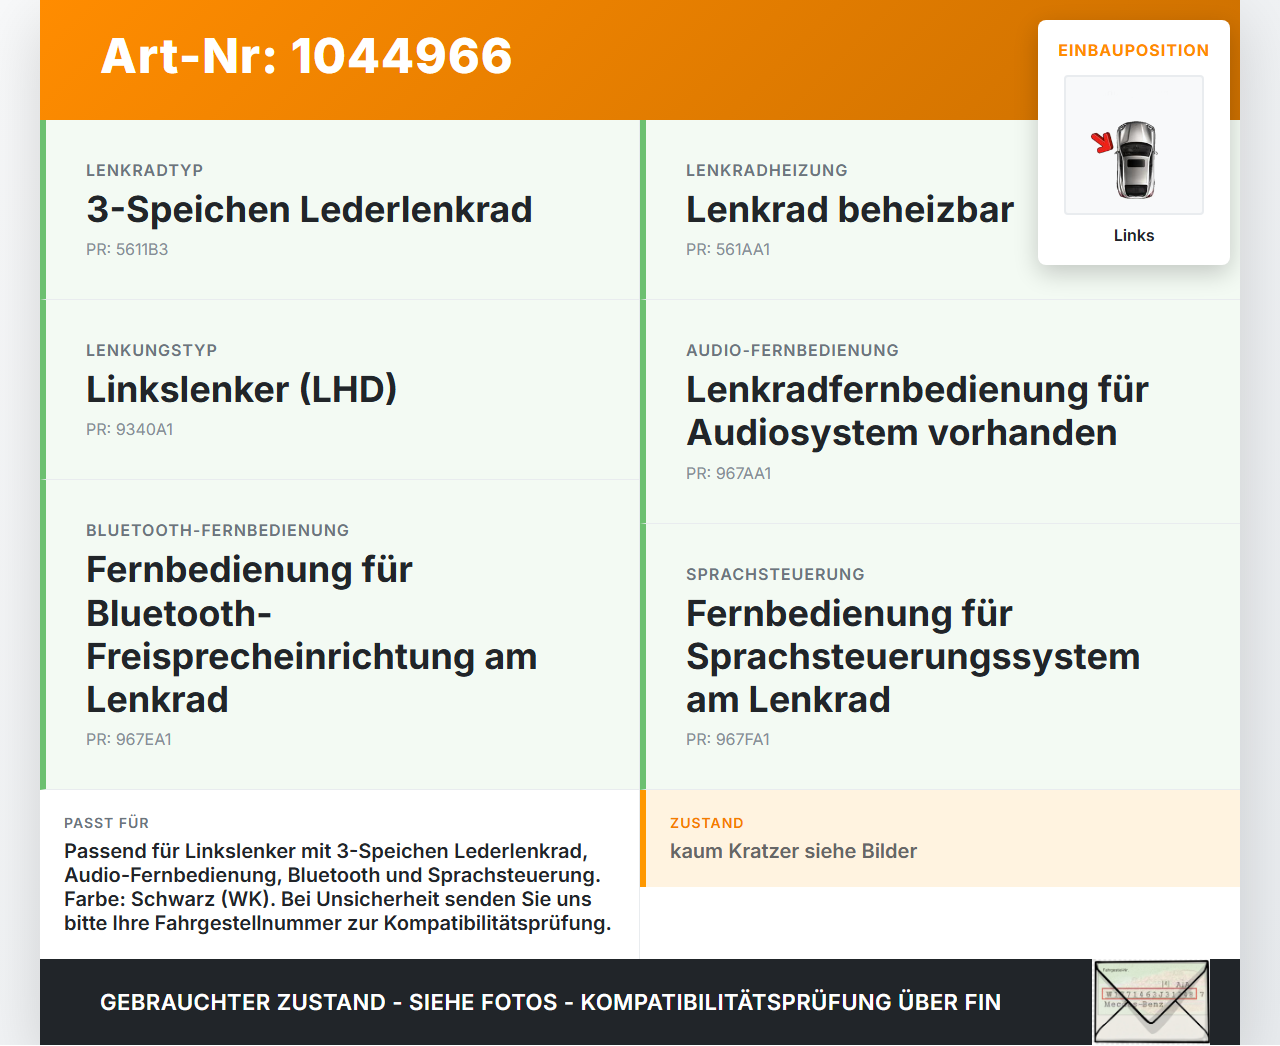Screen dimensions: 1280x1046
Task: Click 'PR: 967EA1' code
Action: 129,739
